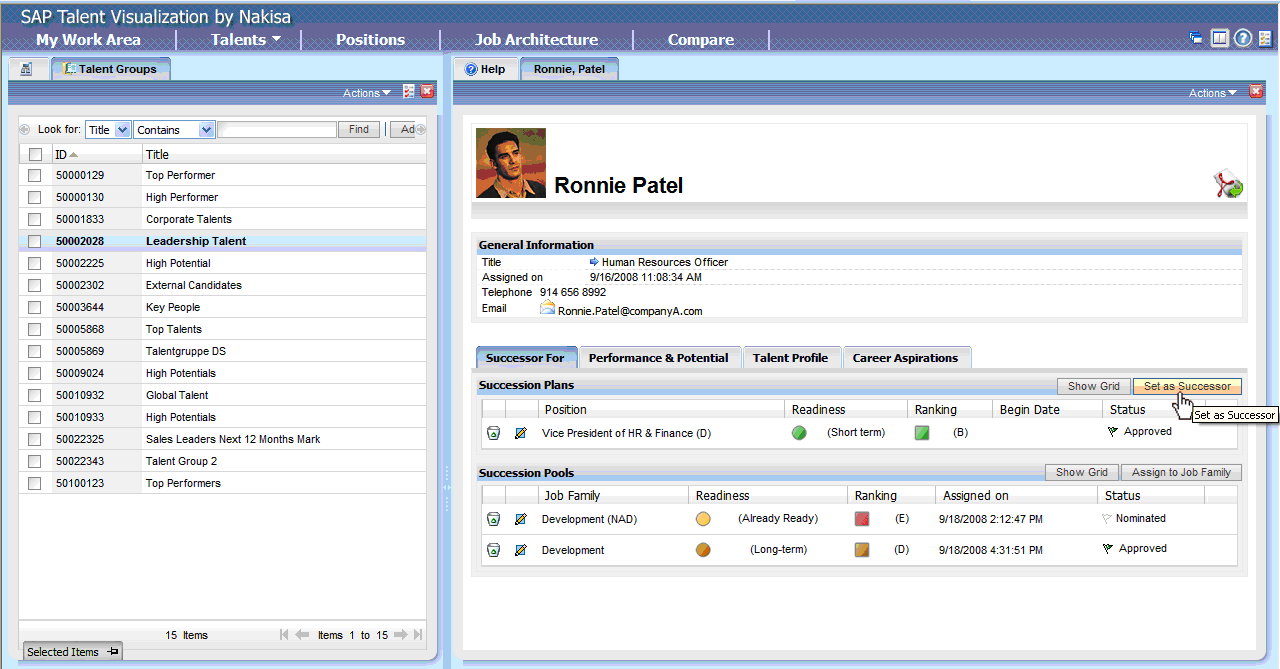The height and width of the screenshot is (669, 1280).
Task: Open the Job Architecture menu item
Action: 536,40
